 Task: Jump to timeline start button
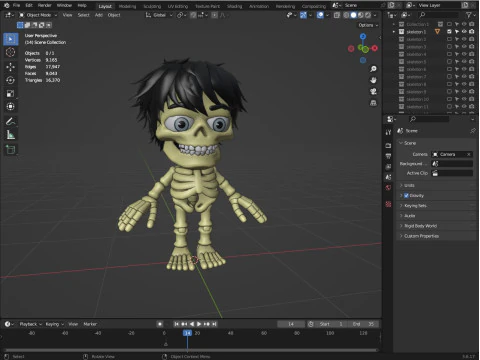[x=177, y=324]
